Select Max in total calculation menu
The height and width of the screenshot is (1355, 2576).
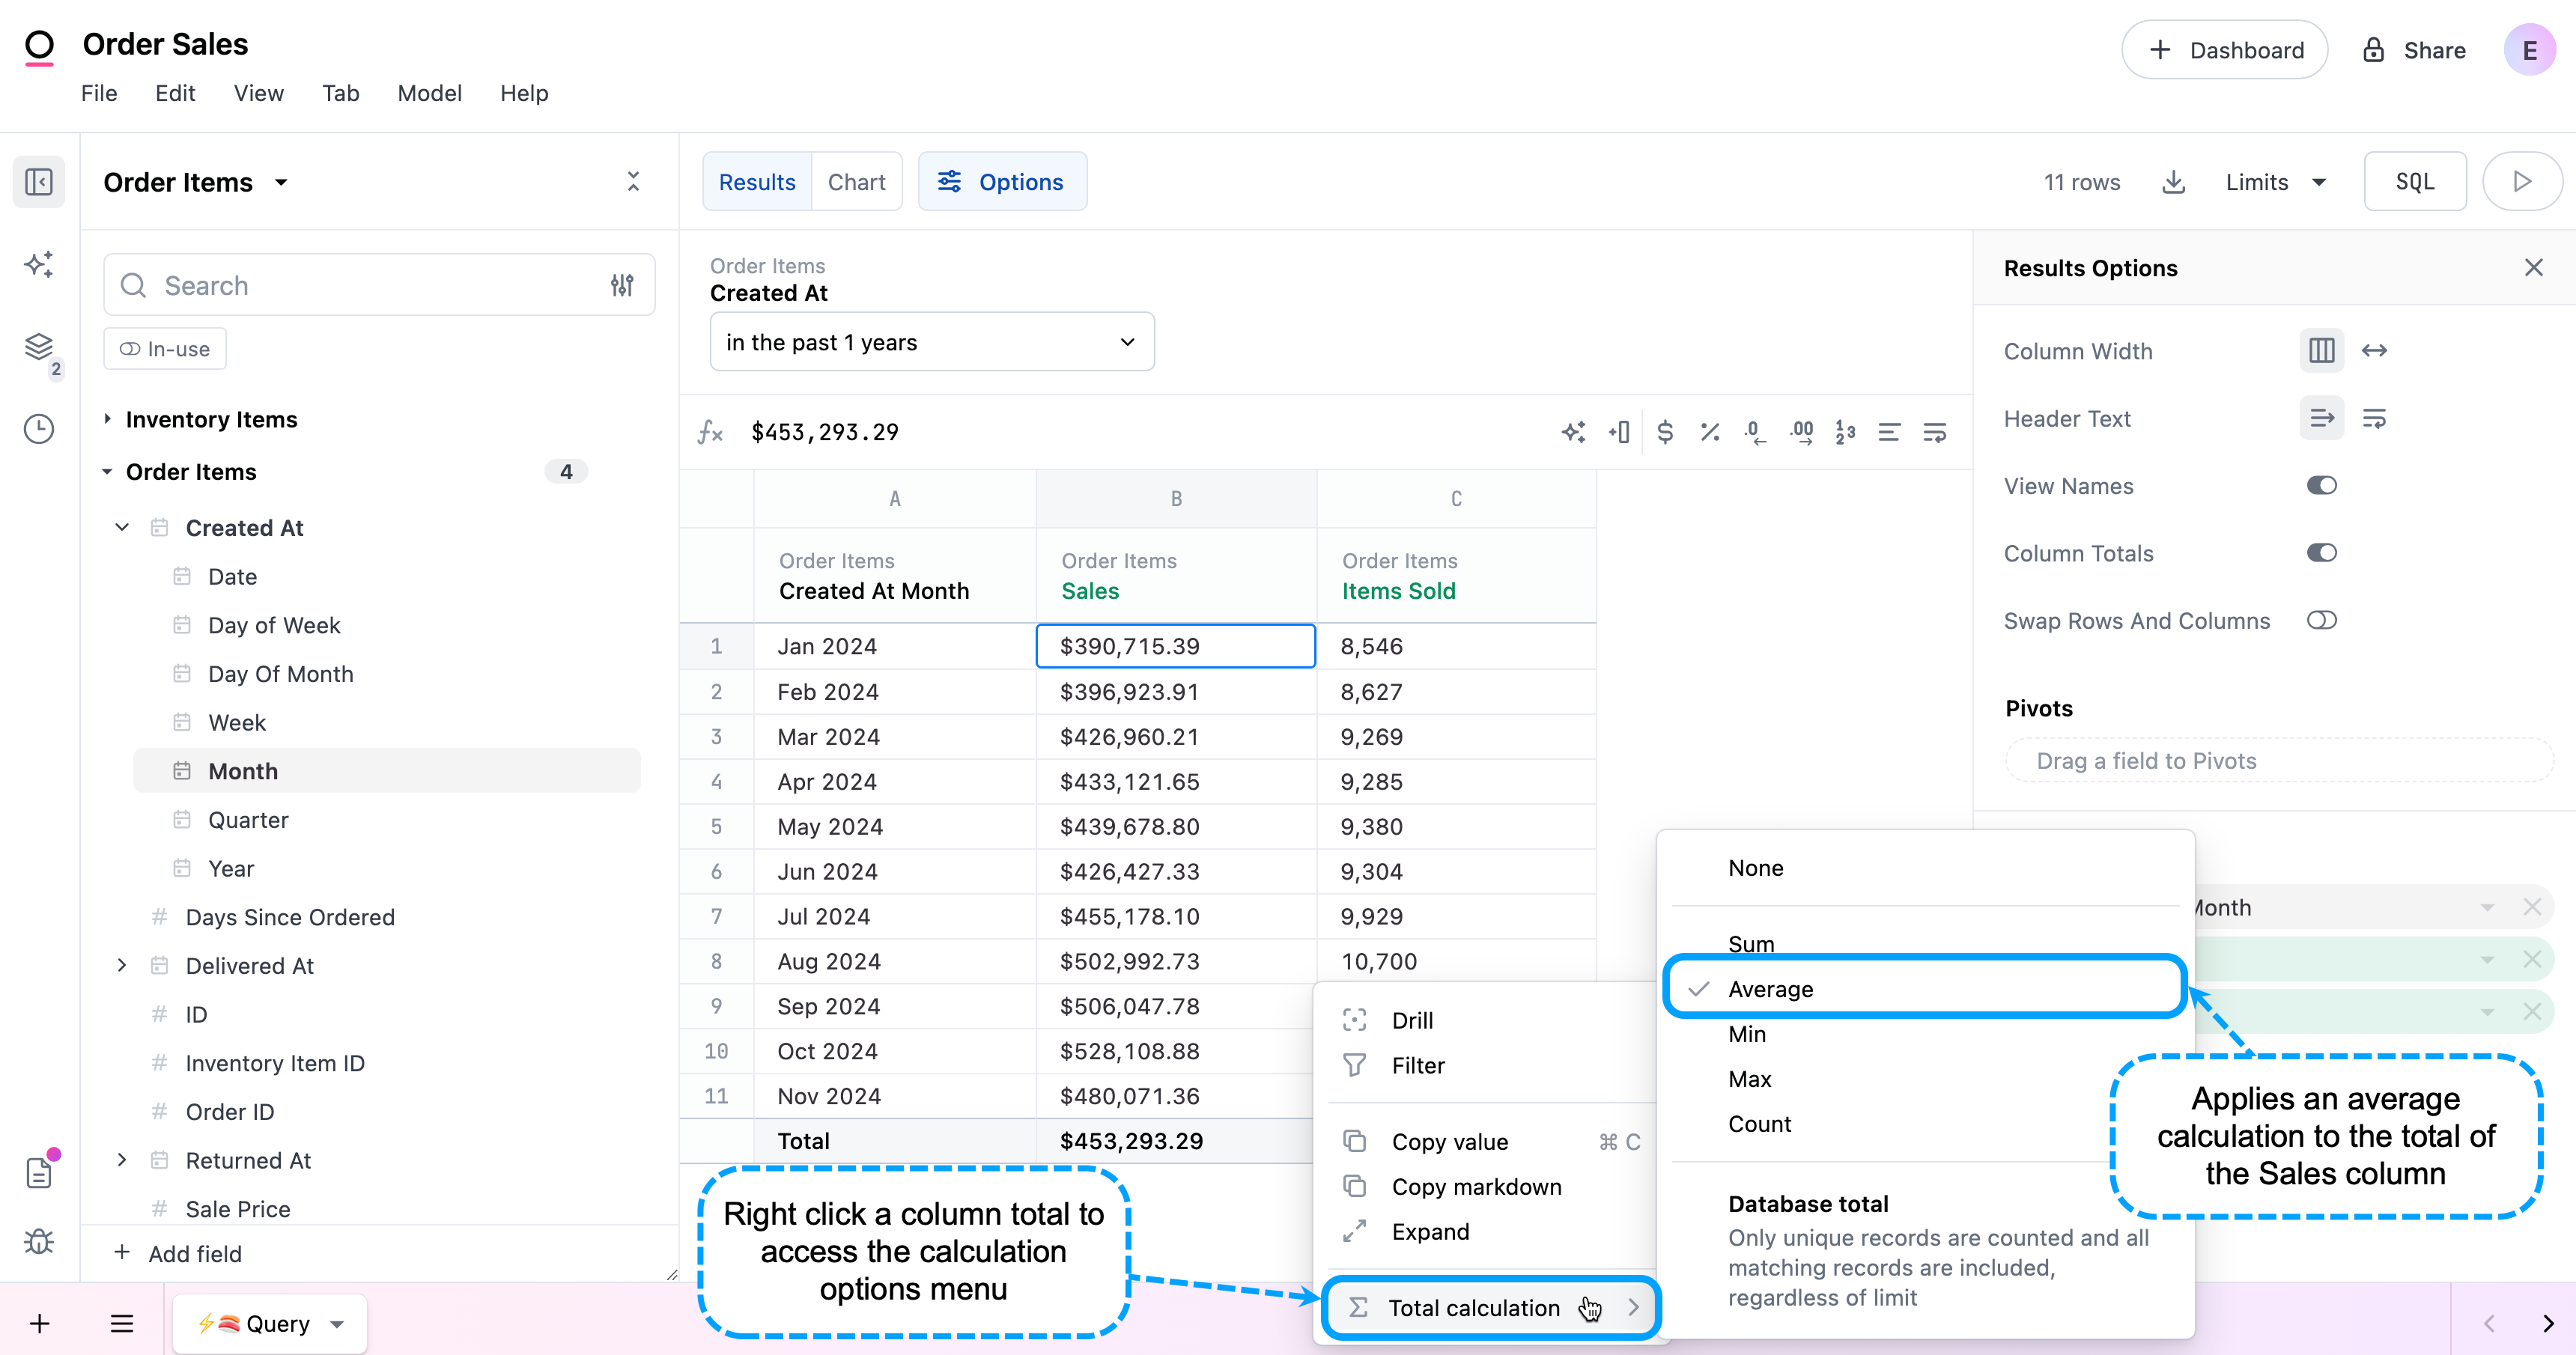click(1749, 1079)
